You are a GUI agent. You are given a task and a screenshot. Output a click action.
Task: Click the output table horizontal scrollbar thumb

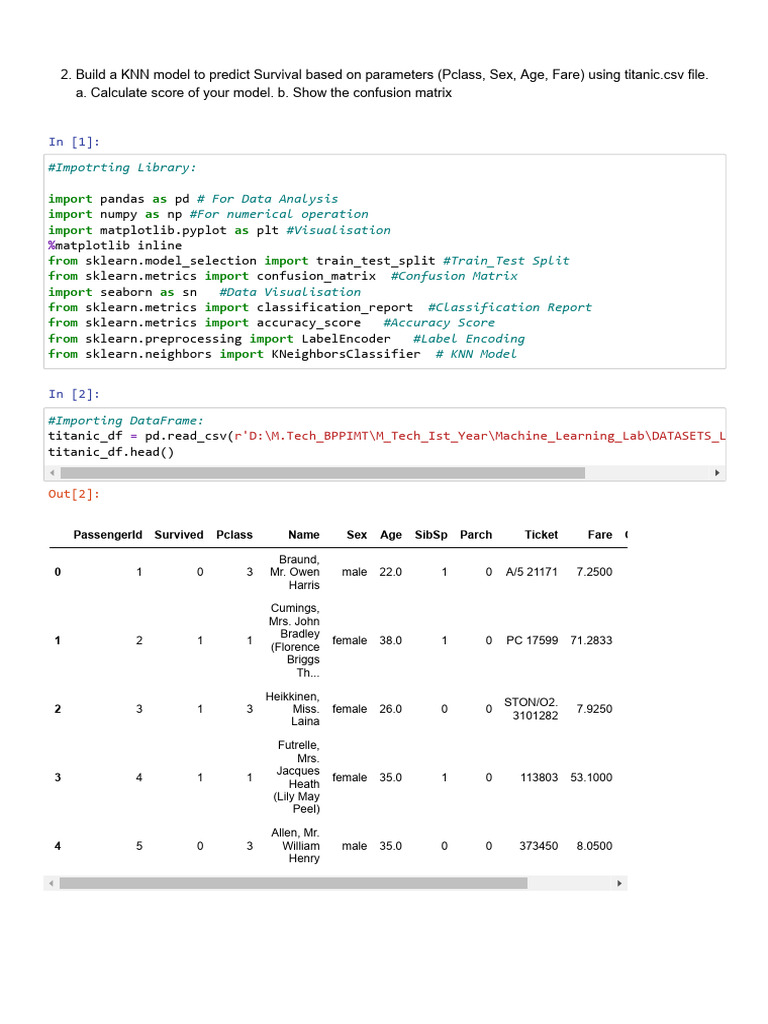click(x=293, y=884)
